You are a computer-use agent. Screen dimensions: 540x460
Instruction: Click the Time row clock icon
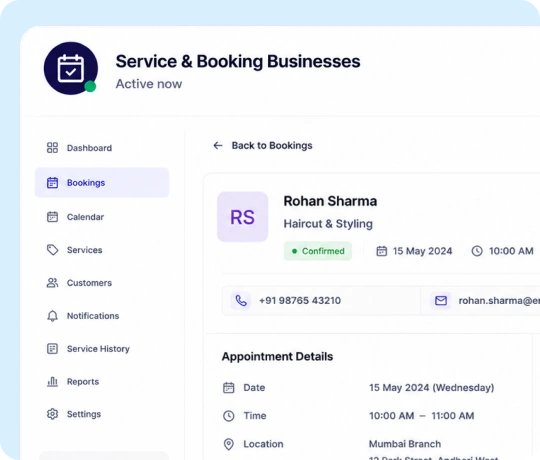[229, 416]
